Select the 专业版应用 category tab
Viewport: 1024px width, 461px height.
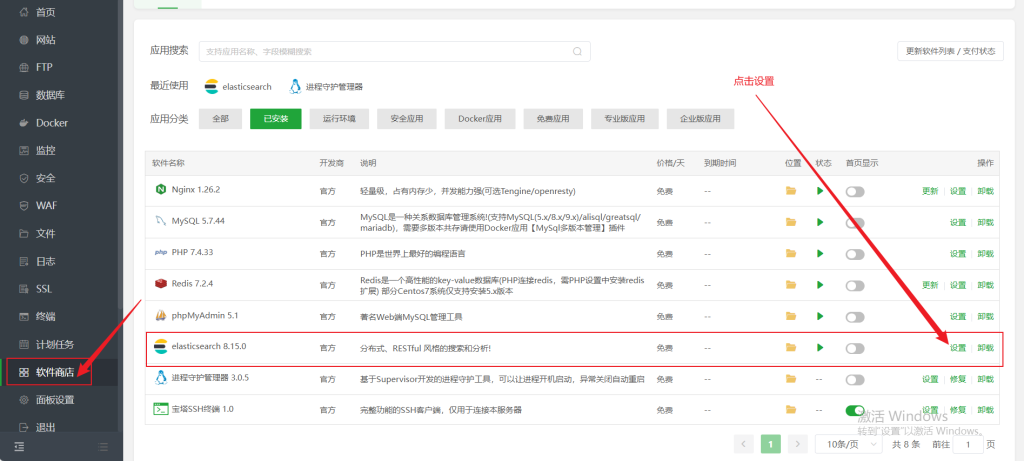(x=624, y=119)
